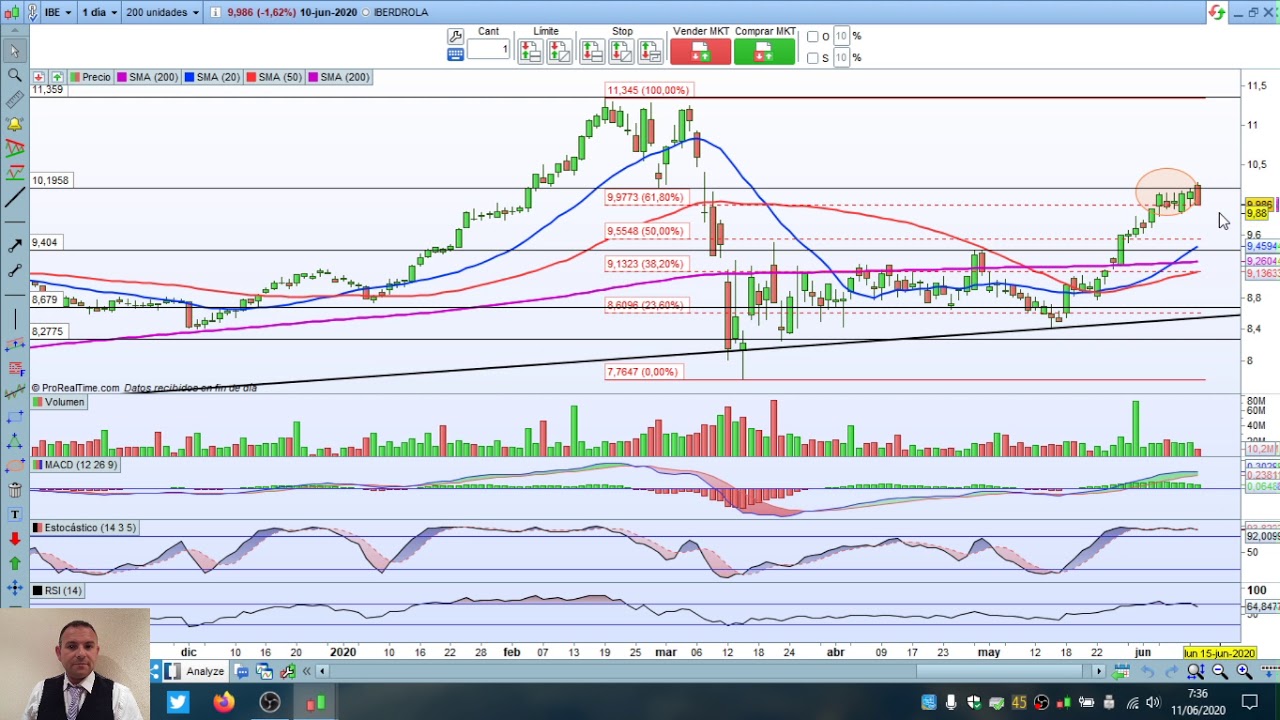Click the 9,9773 (61,80%) Fibonacci label
The width and height of the screenshot is (1280, 720).
pos(645,198)
